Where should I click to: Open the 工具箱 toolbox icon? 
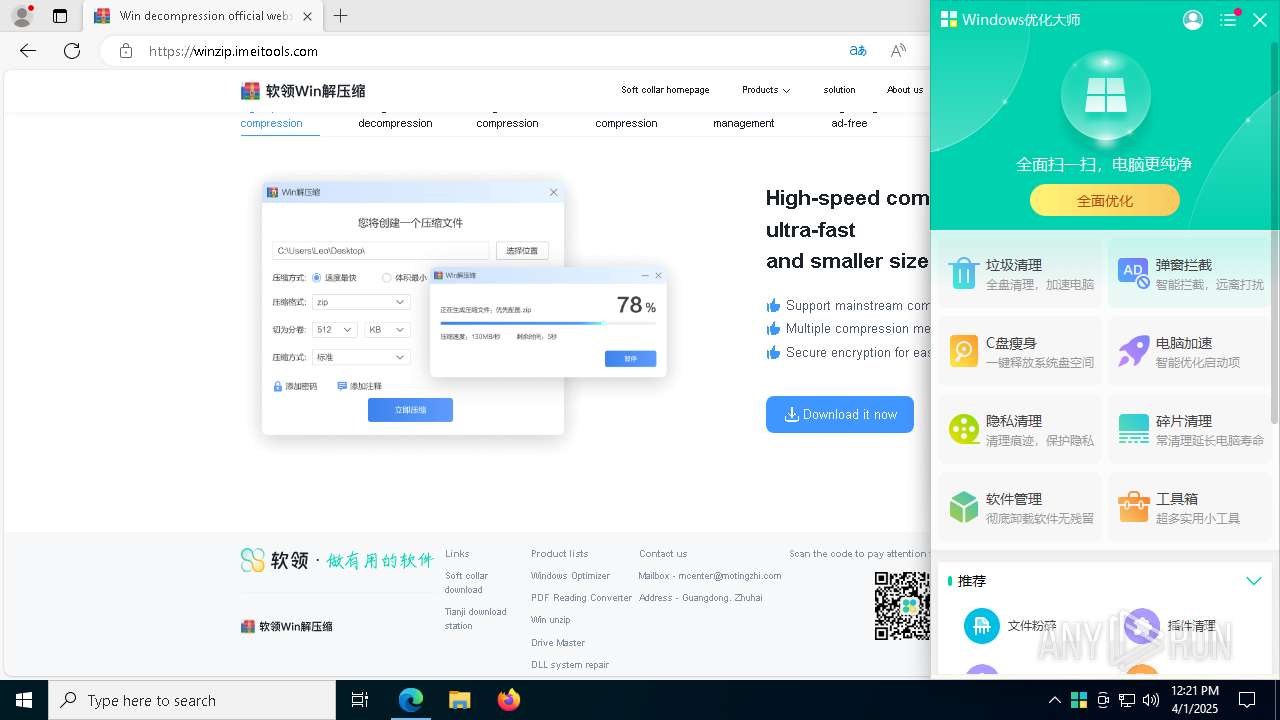(x=1133, y=507)
